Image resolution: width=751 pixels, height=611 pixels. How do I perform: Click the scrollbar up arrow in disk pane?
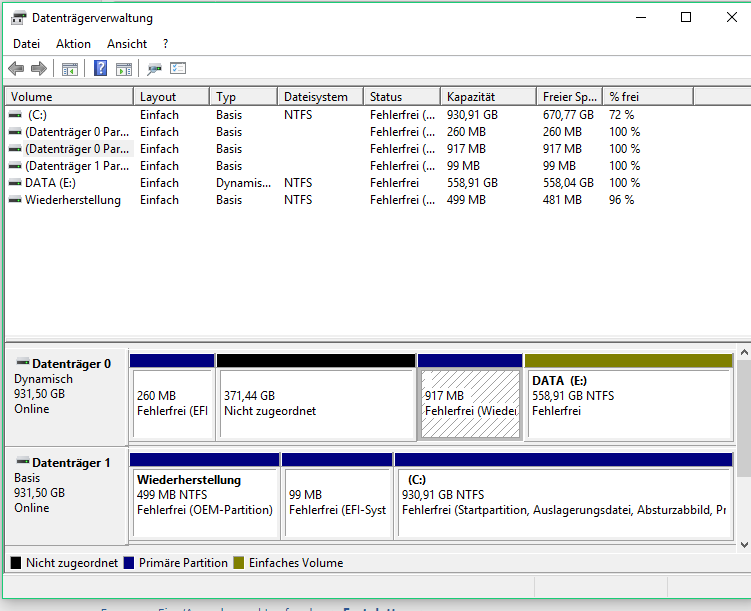coord(744,353)
